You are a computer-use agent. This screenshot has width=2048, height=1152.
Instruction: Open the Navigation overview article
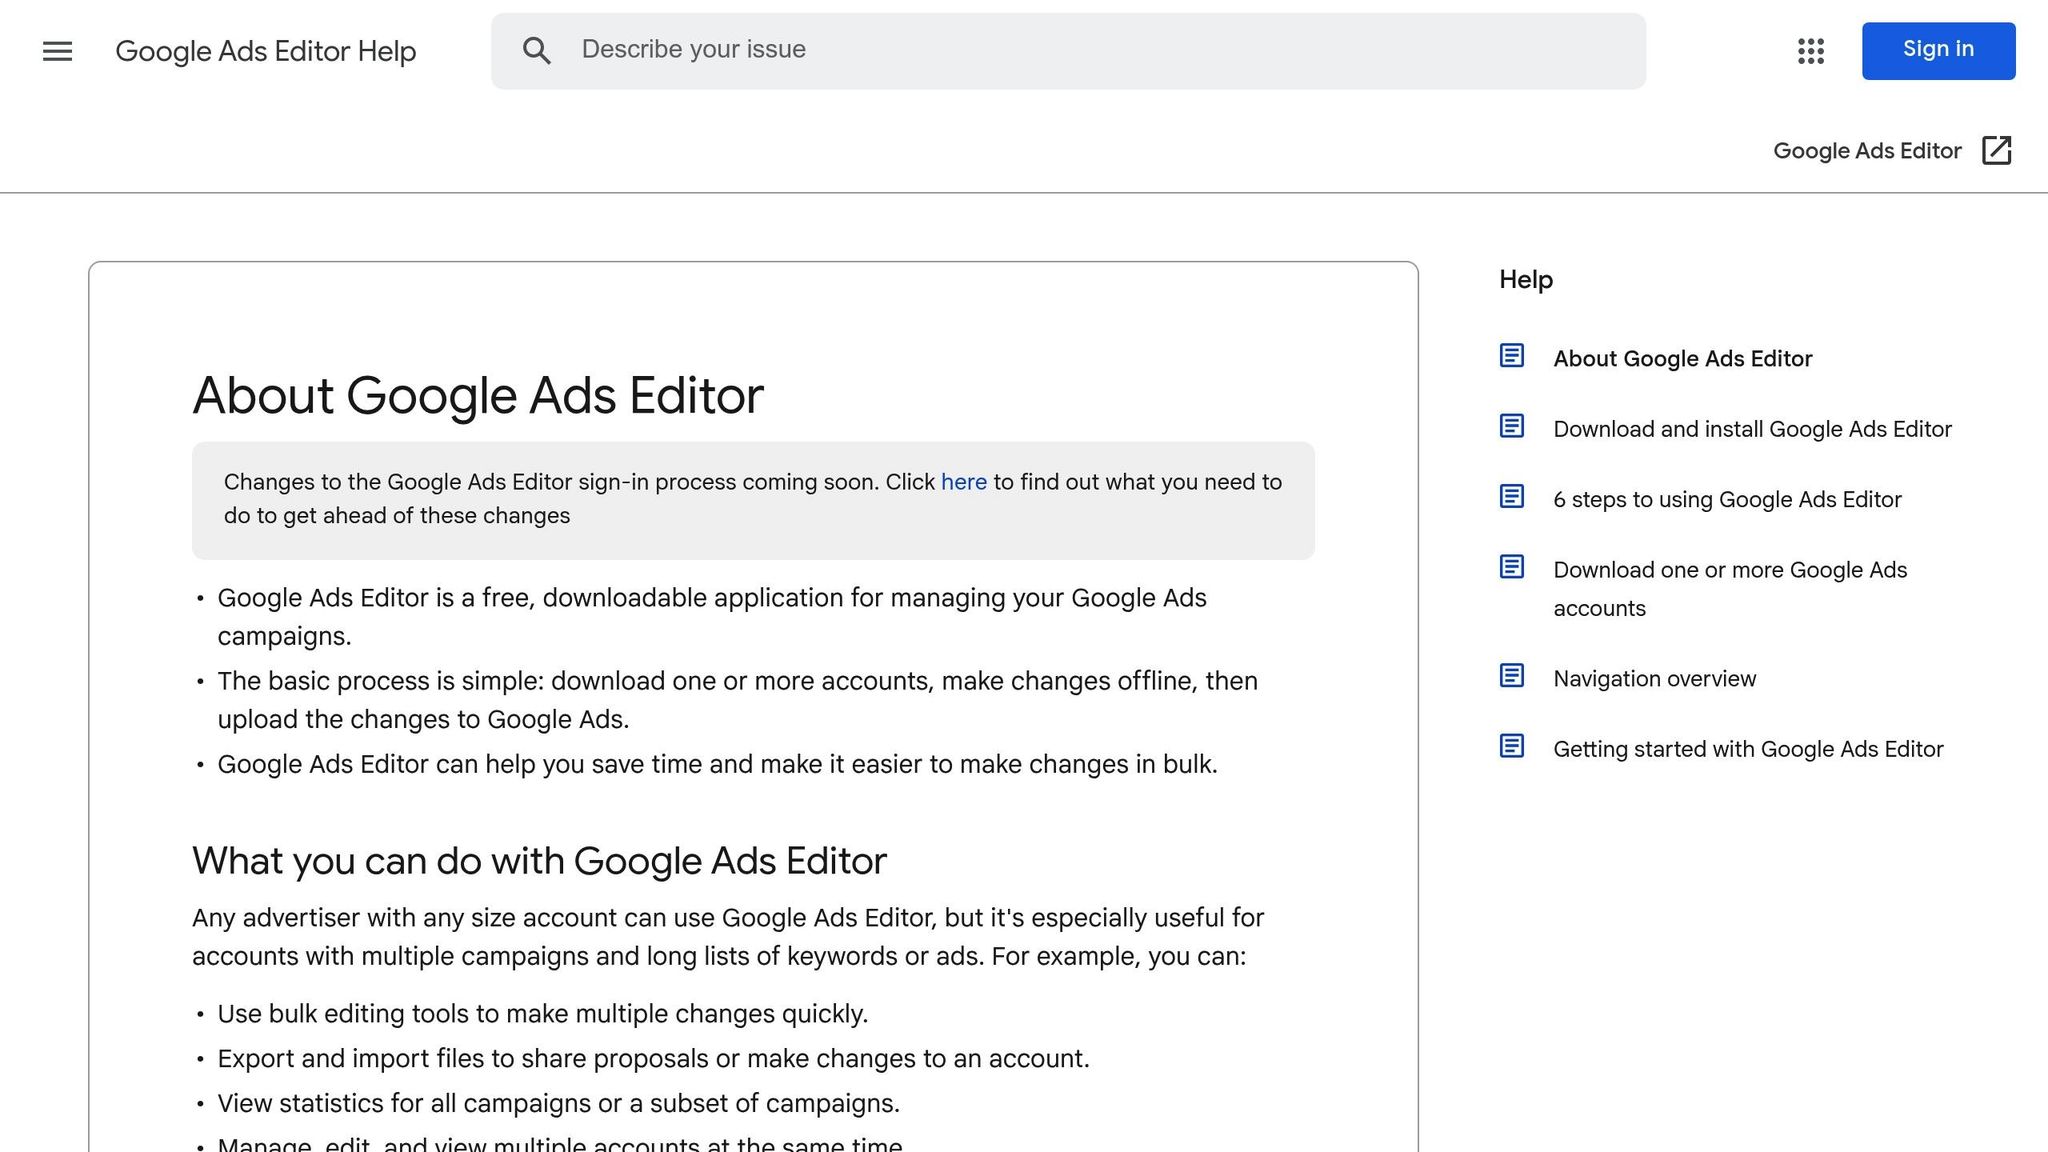click(x=1654, y=678)
